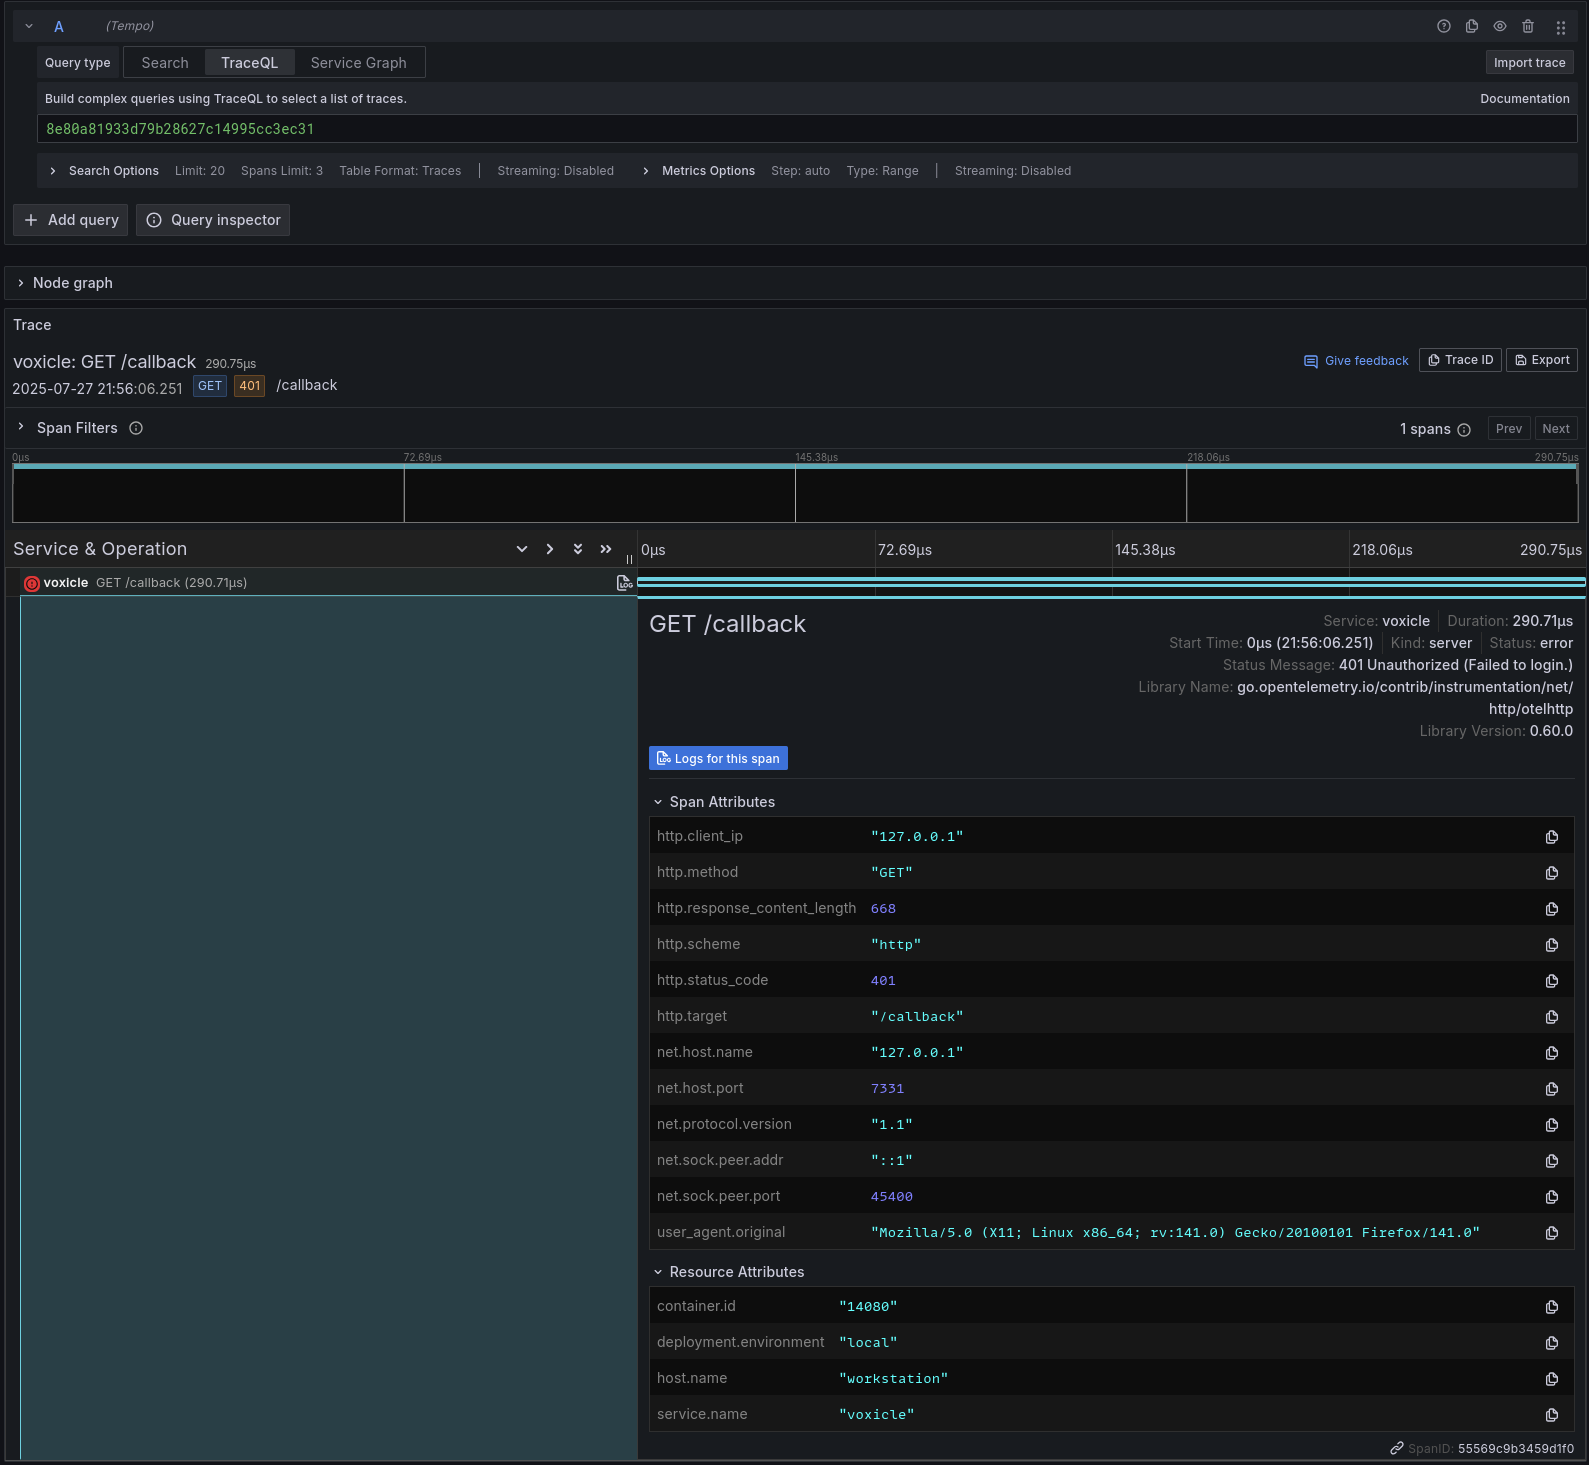Toggle query A visibility eye icon
The image size is (1589, 1465).
1499,27
